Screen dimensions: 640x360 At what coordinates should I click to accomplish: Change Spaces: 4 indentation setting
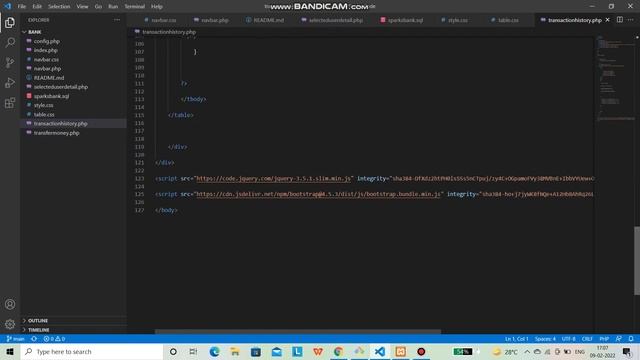pos(545,339)
